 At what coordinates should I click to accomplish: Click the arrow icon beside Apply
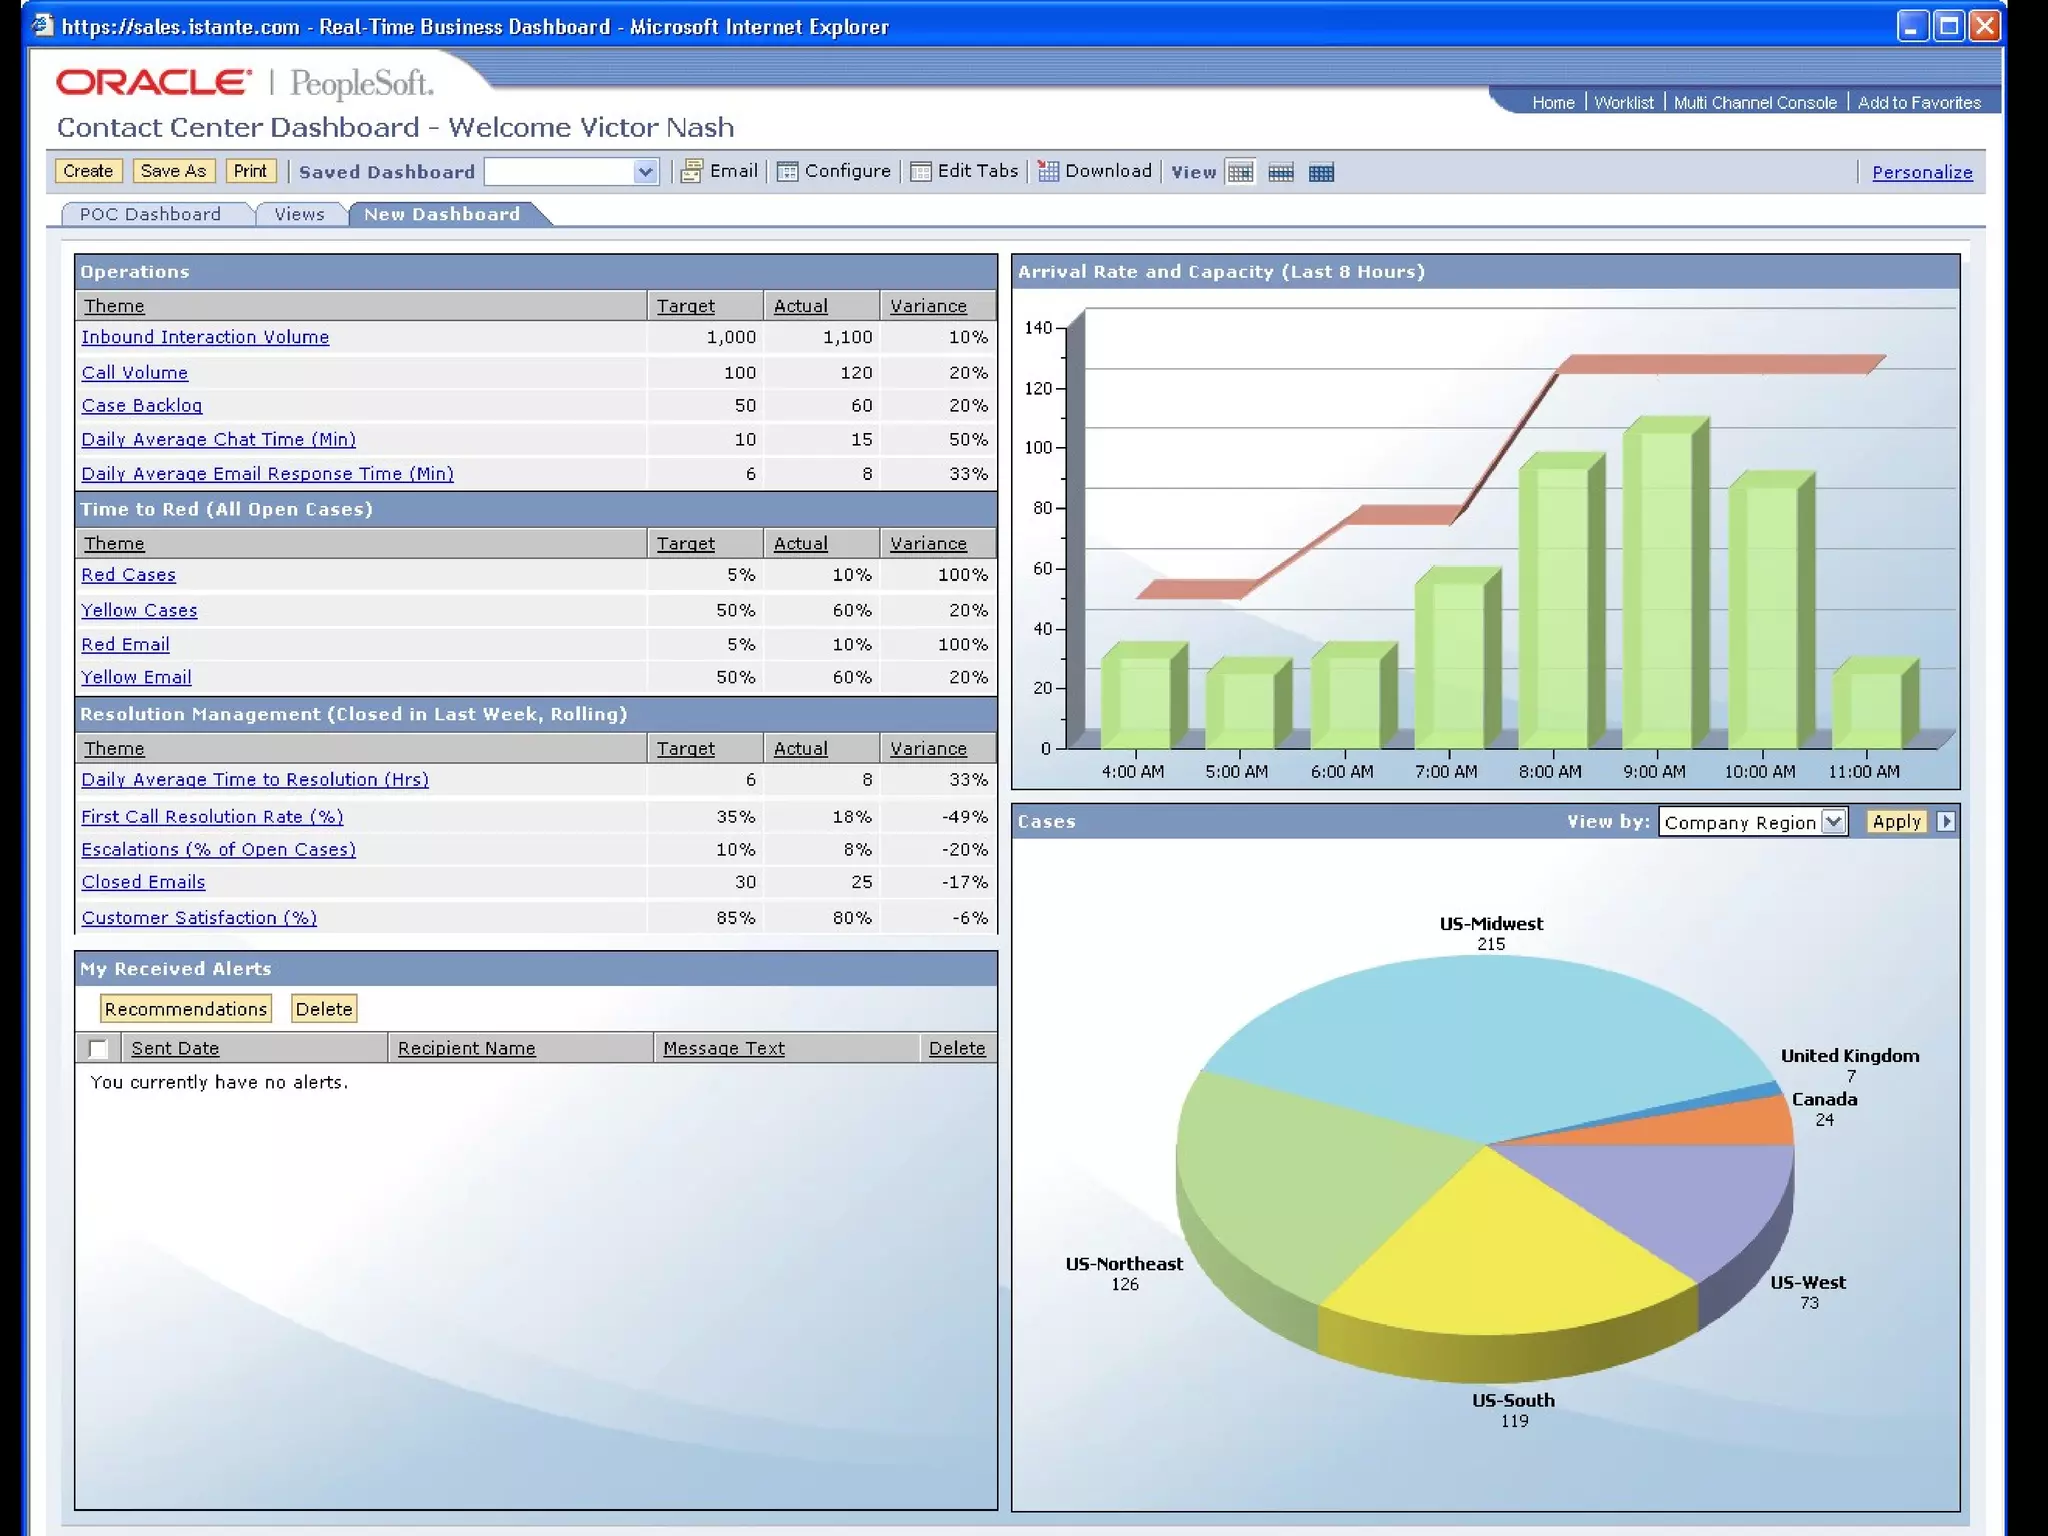click(x=1945, y=821)
